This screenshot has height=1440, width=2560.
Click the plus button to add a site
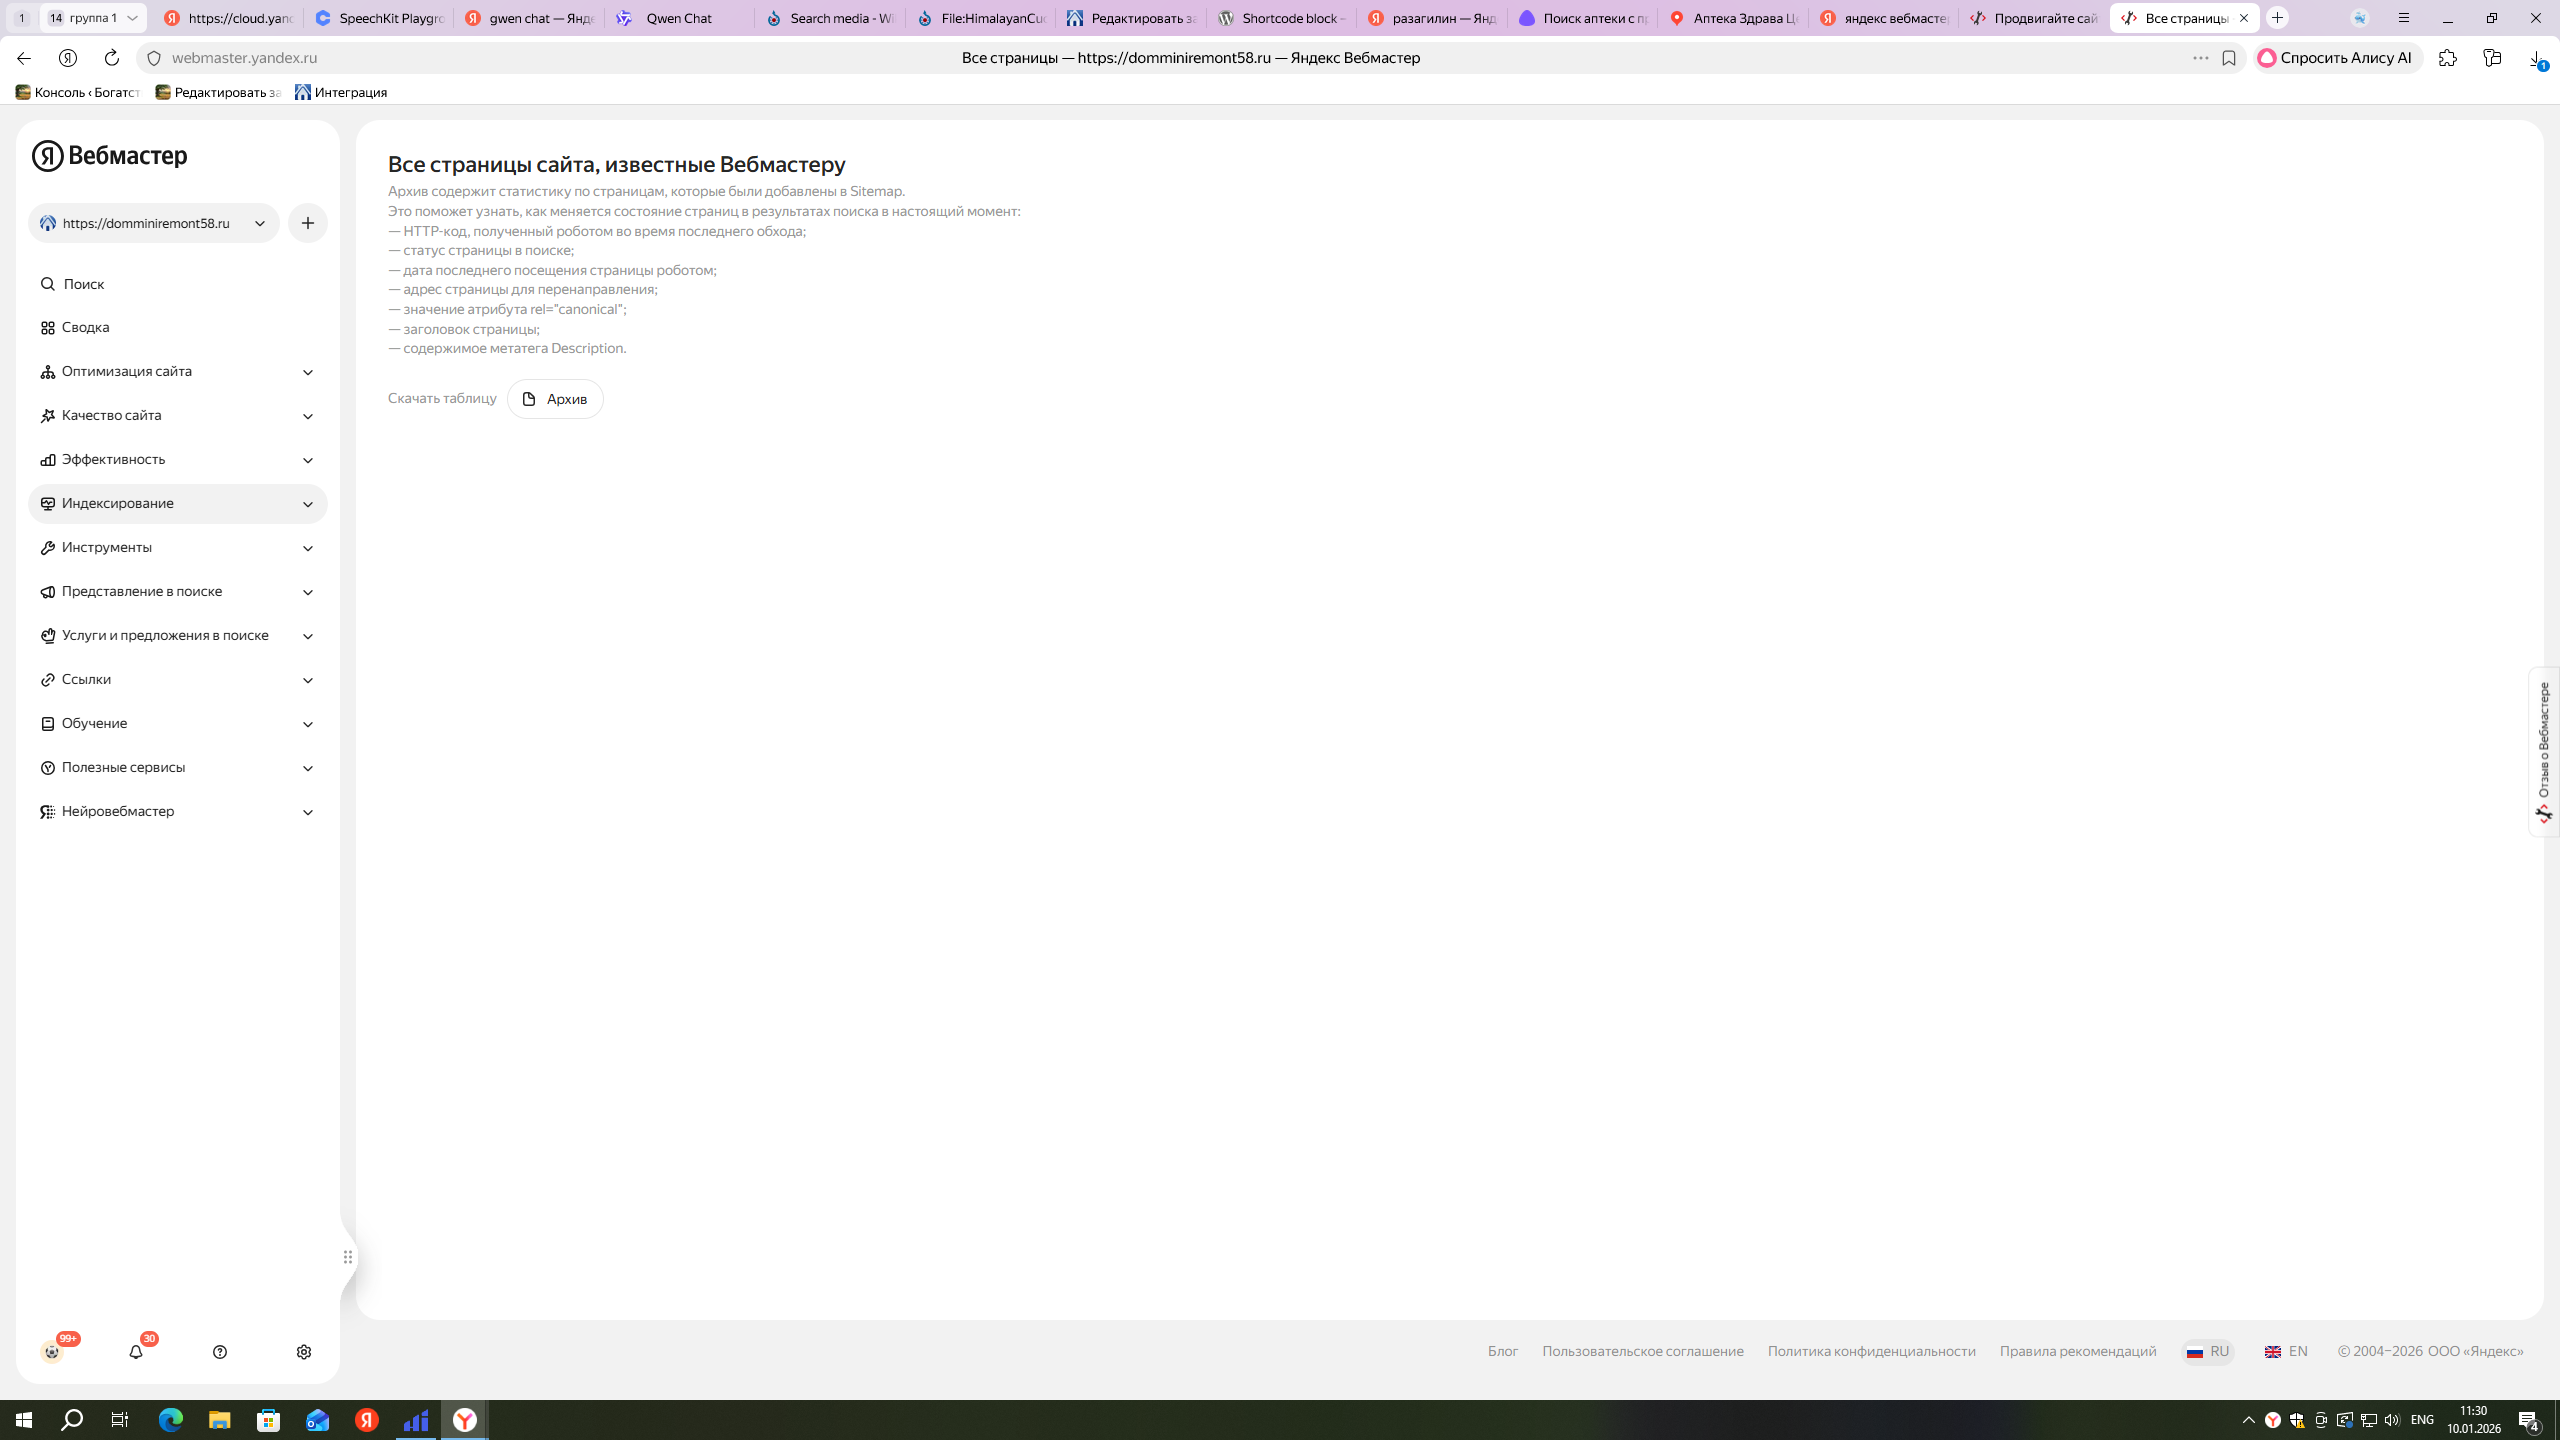(x=308, y=223)
